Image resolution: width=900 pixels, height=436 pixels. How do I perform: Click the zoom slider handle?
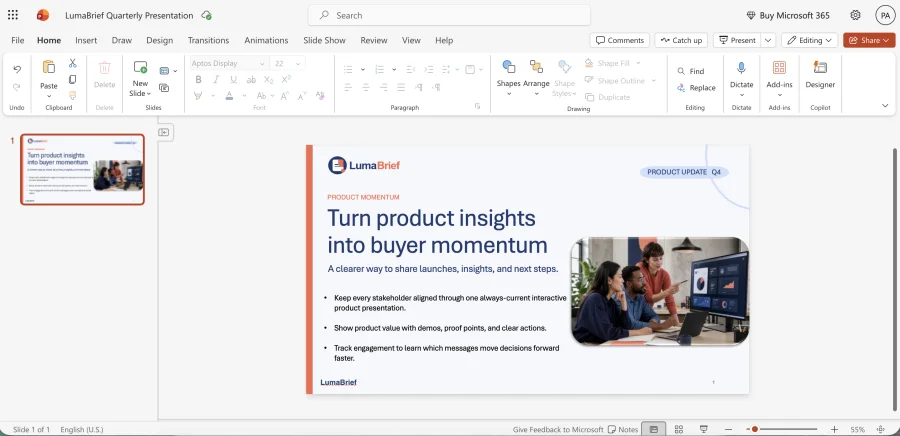coord(755,429)
